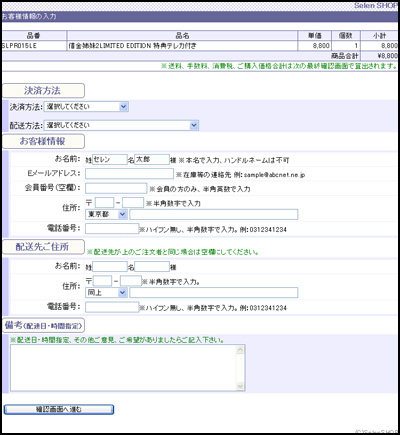
Task: Click the delivery address given name field
Action: tap(152, 267)
